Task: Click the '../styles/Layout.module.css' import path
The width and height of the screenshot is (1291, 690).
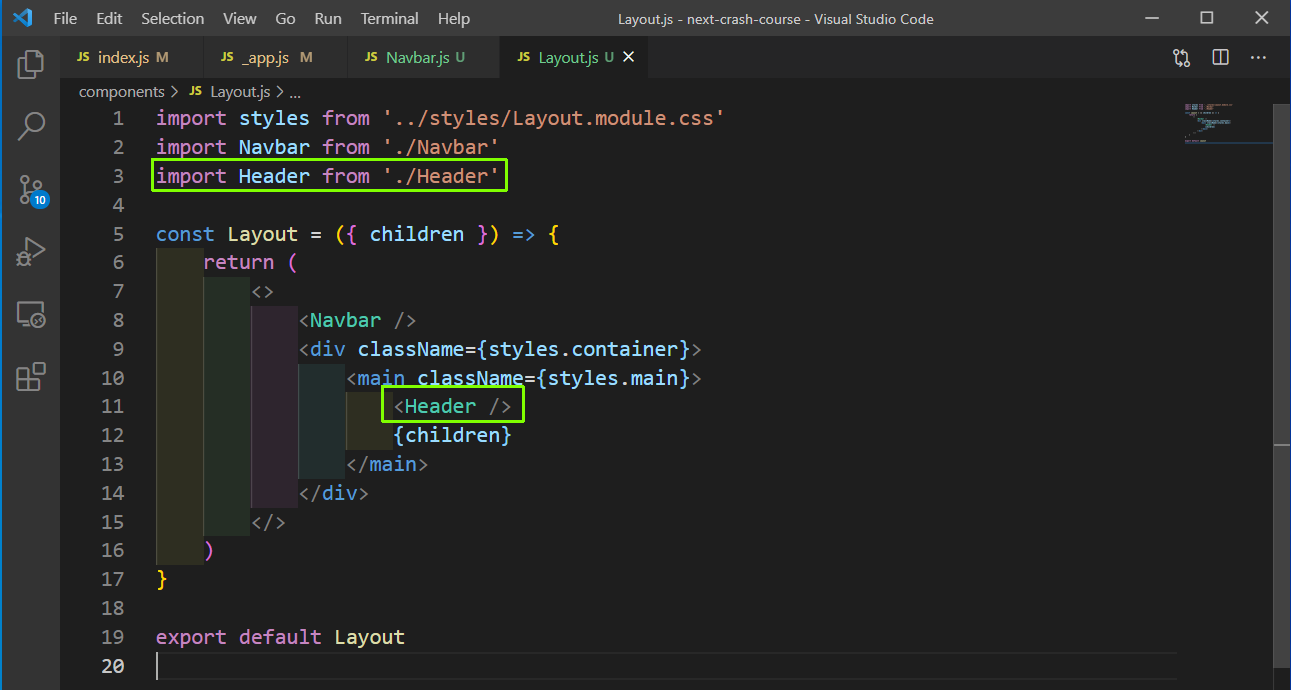Action: pos(553,119)
